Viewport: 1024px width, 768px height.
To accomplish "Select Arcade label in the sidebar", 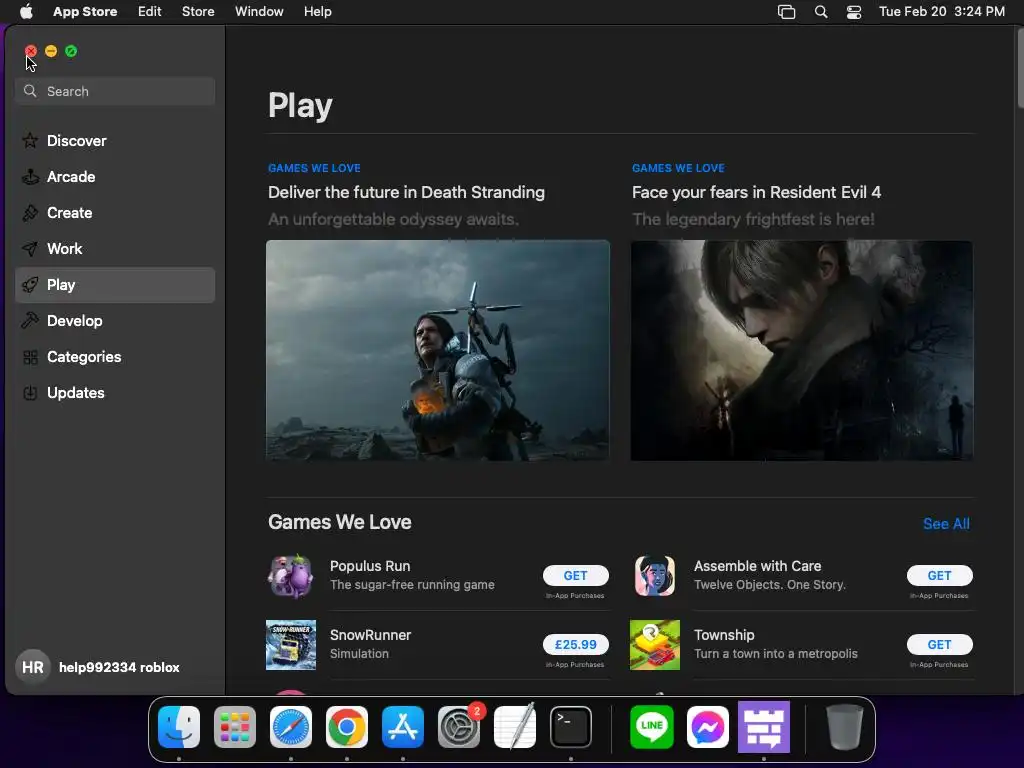I will [x=71, y=177].
